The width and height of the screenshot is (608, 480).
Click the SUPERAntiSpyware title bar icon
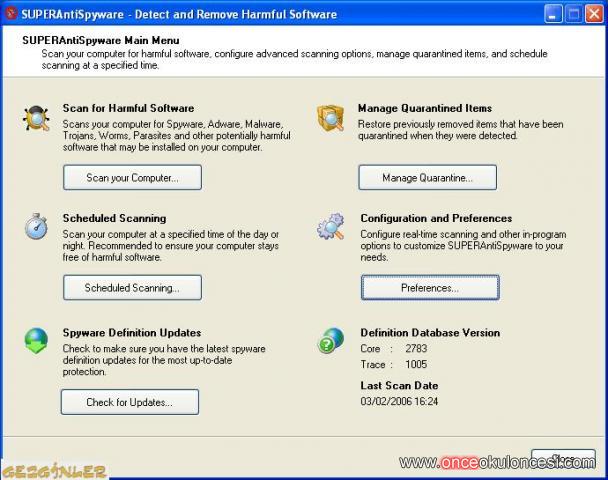(x=11, y=14)
